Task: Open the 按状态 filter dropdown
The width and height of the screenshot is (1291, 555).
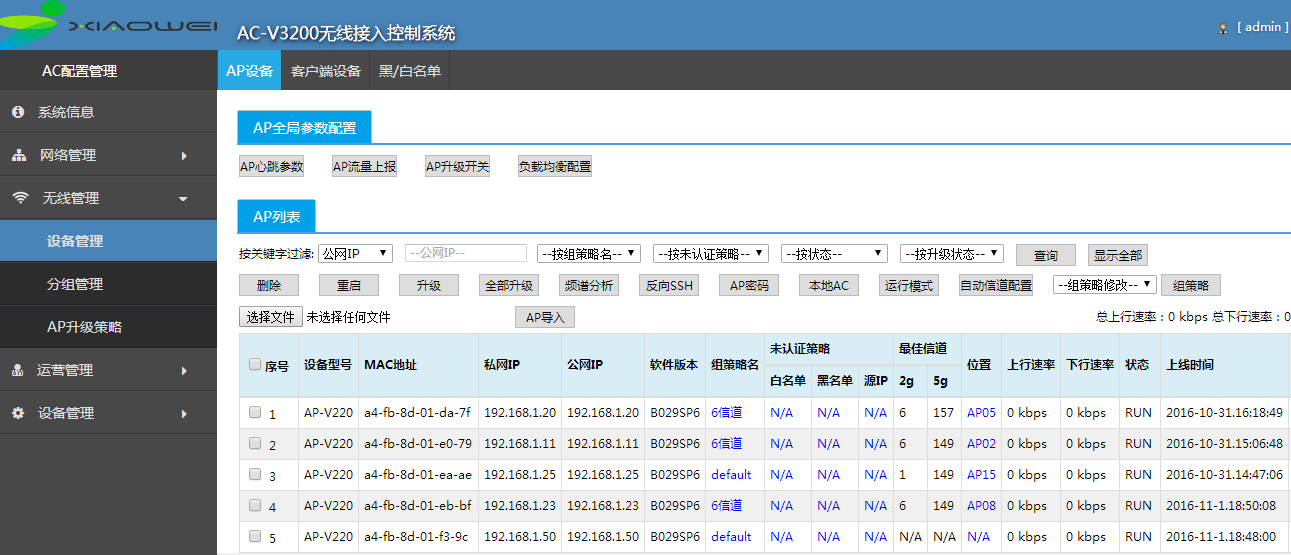Action: click(835, 254)
